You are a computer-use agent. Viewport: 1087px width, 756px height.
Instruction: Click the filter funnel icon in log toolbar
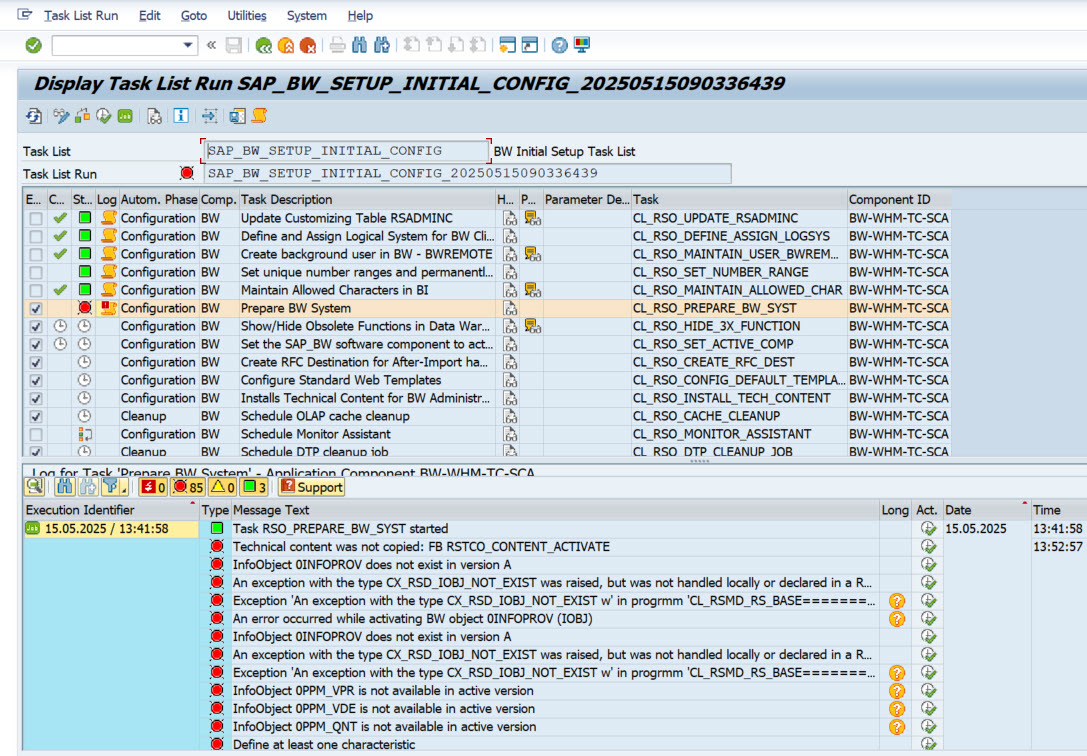coord(110,487)
